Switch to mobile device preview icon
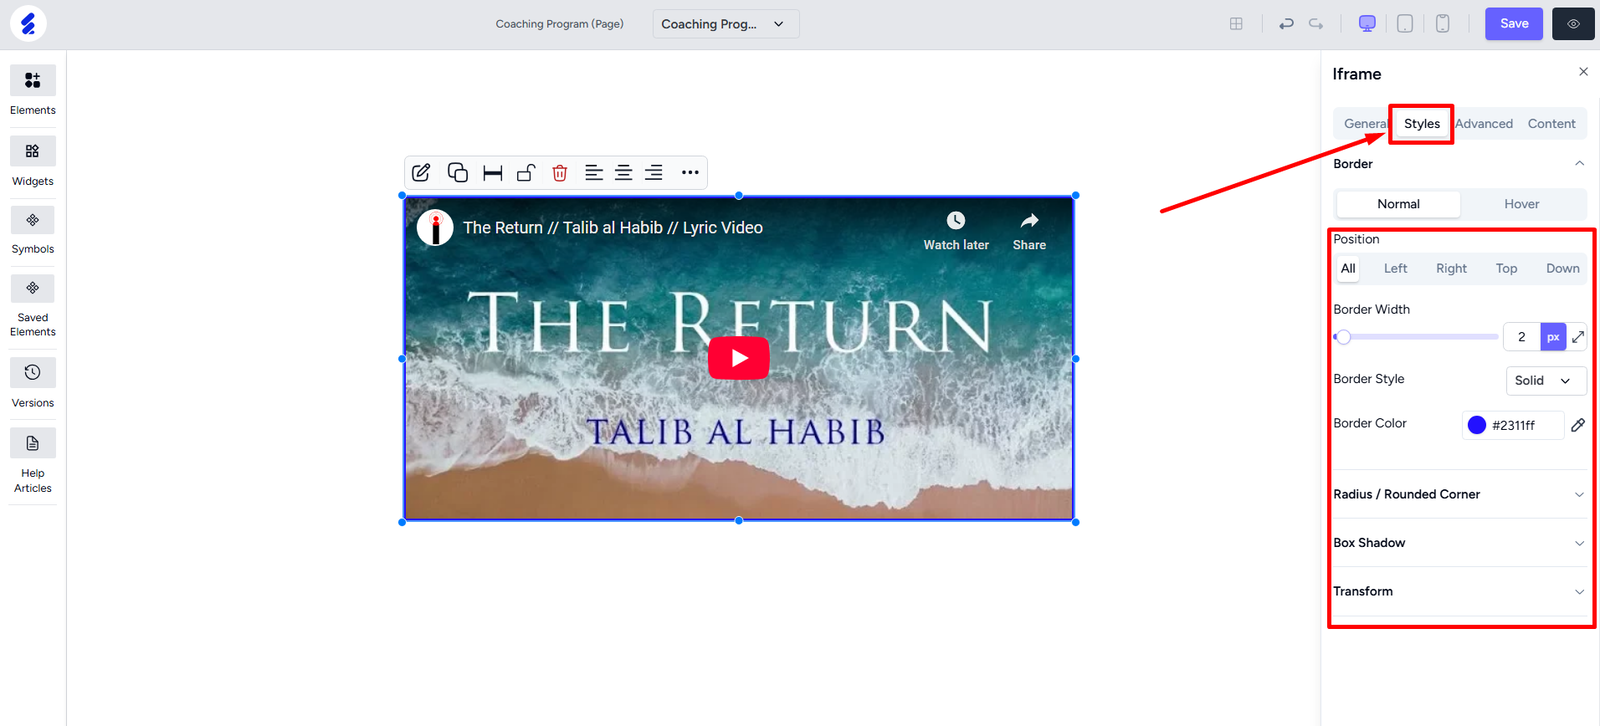 click(x=1442, y=24)
